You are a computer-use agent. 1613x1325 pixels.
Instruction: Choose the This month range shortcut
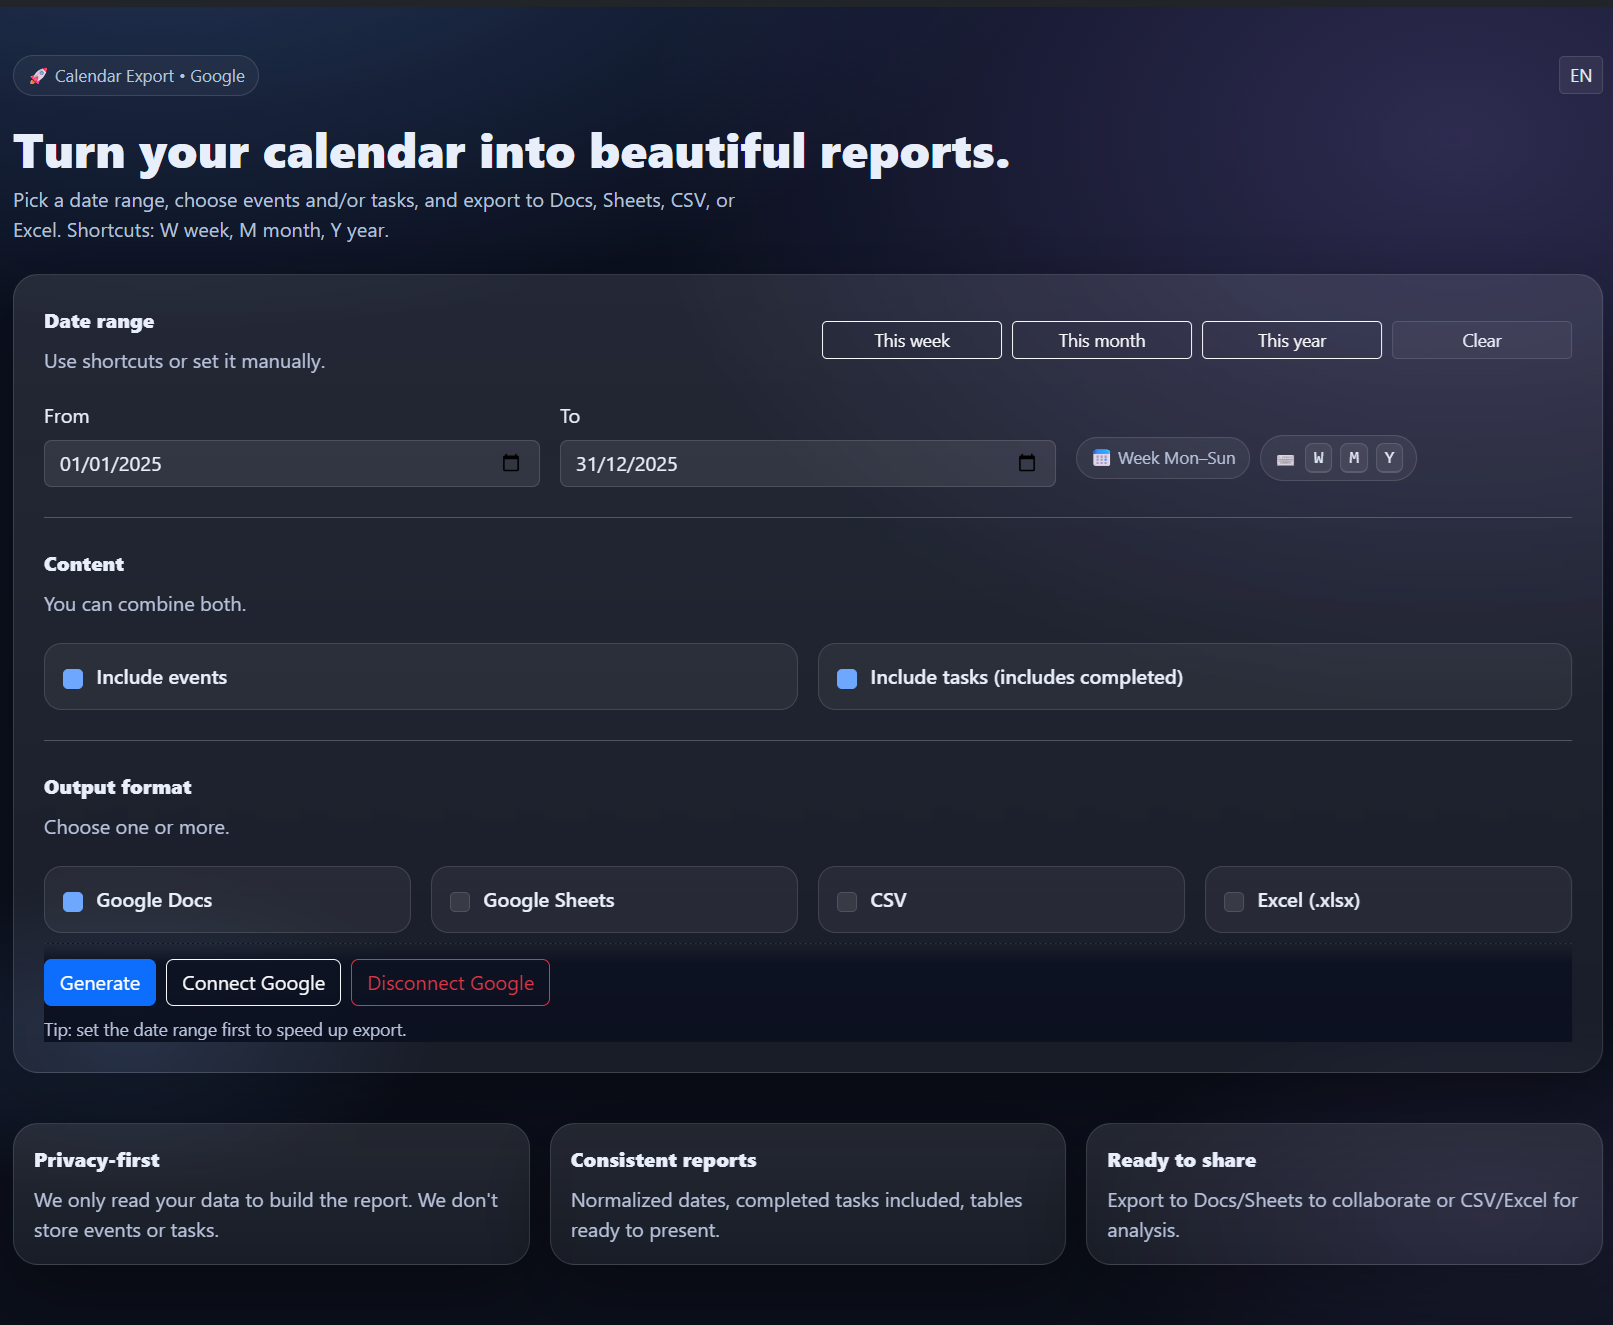(x=1101, y=340)
